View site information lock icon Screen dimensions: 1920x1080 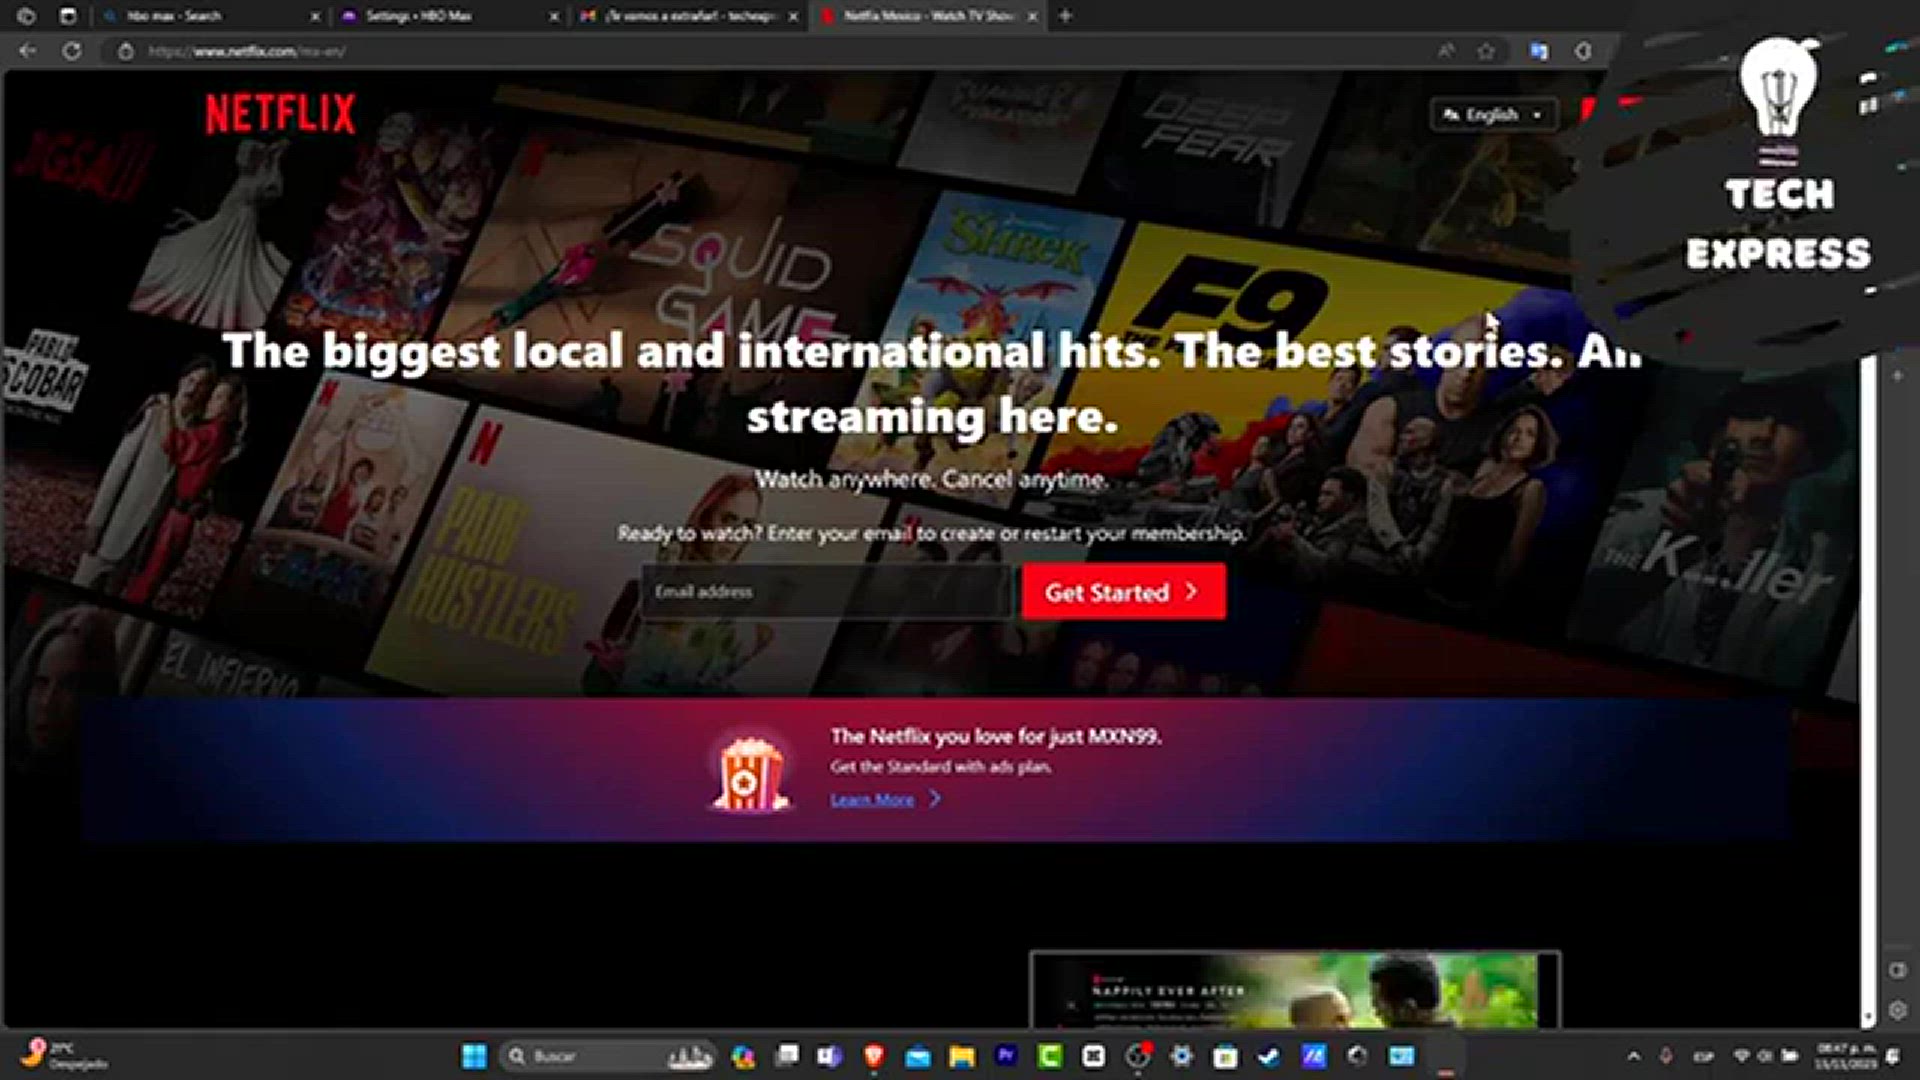coord(125,51)
